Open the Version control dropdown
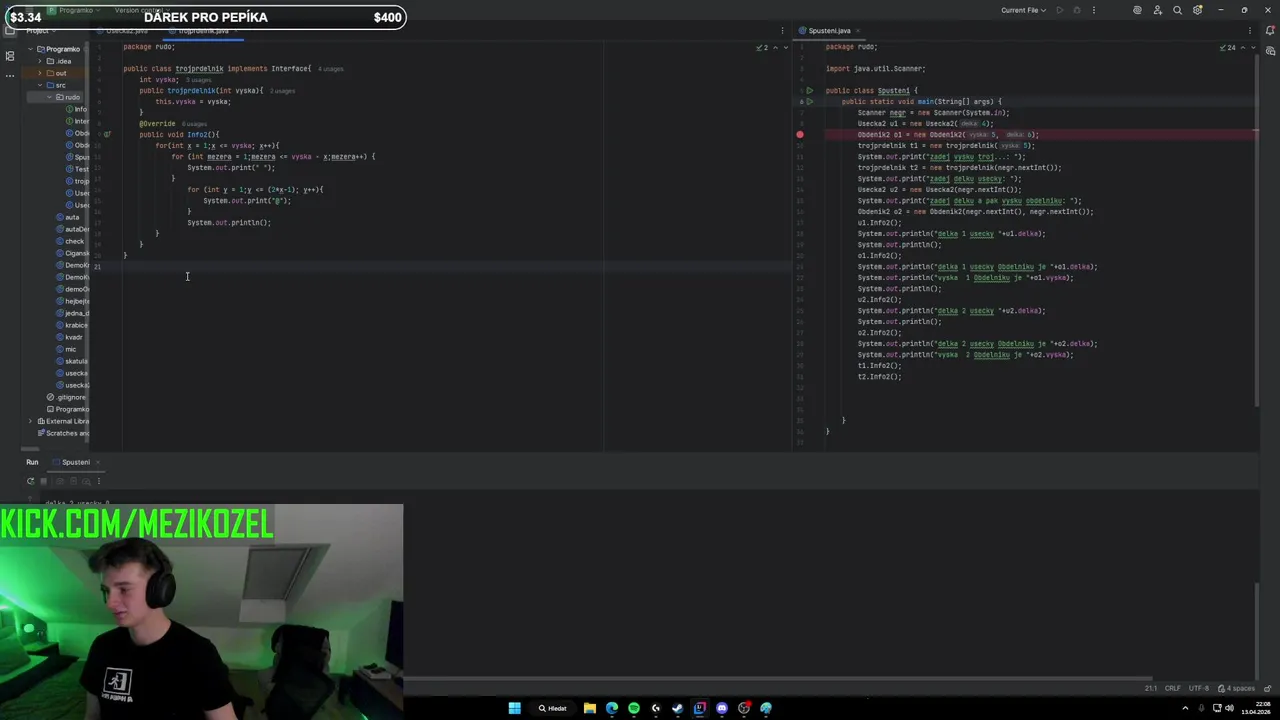Viewport: 1280px width, 720px height. 141,10
